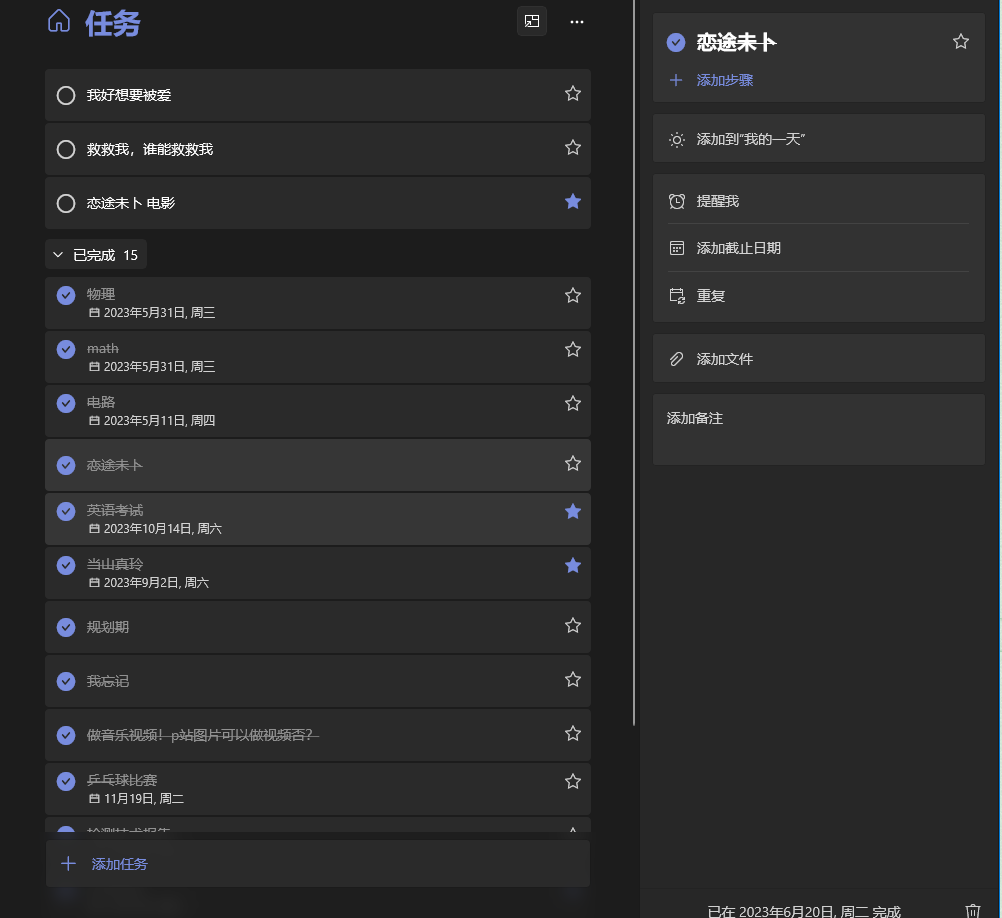Unstar the 英语考试 completed task
The image size is (1002, 918).
[x=573, y=512]
